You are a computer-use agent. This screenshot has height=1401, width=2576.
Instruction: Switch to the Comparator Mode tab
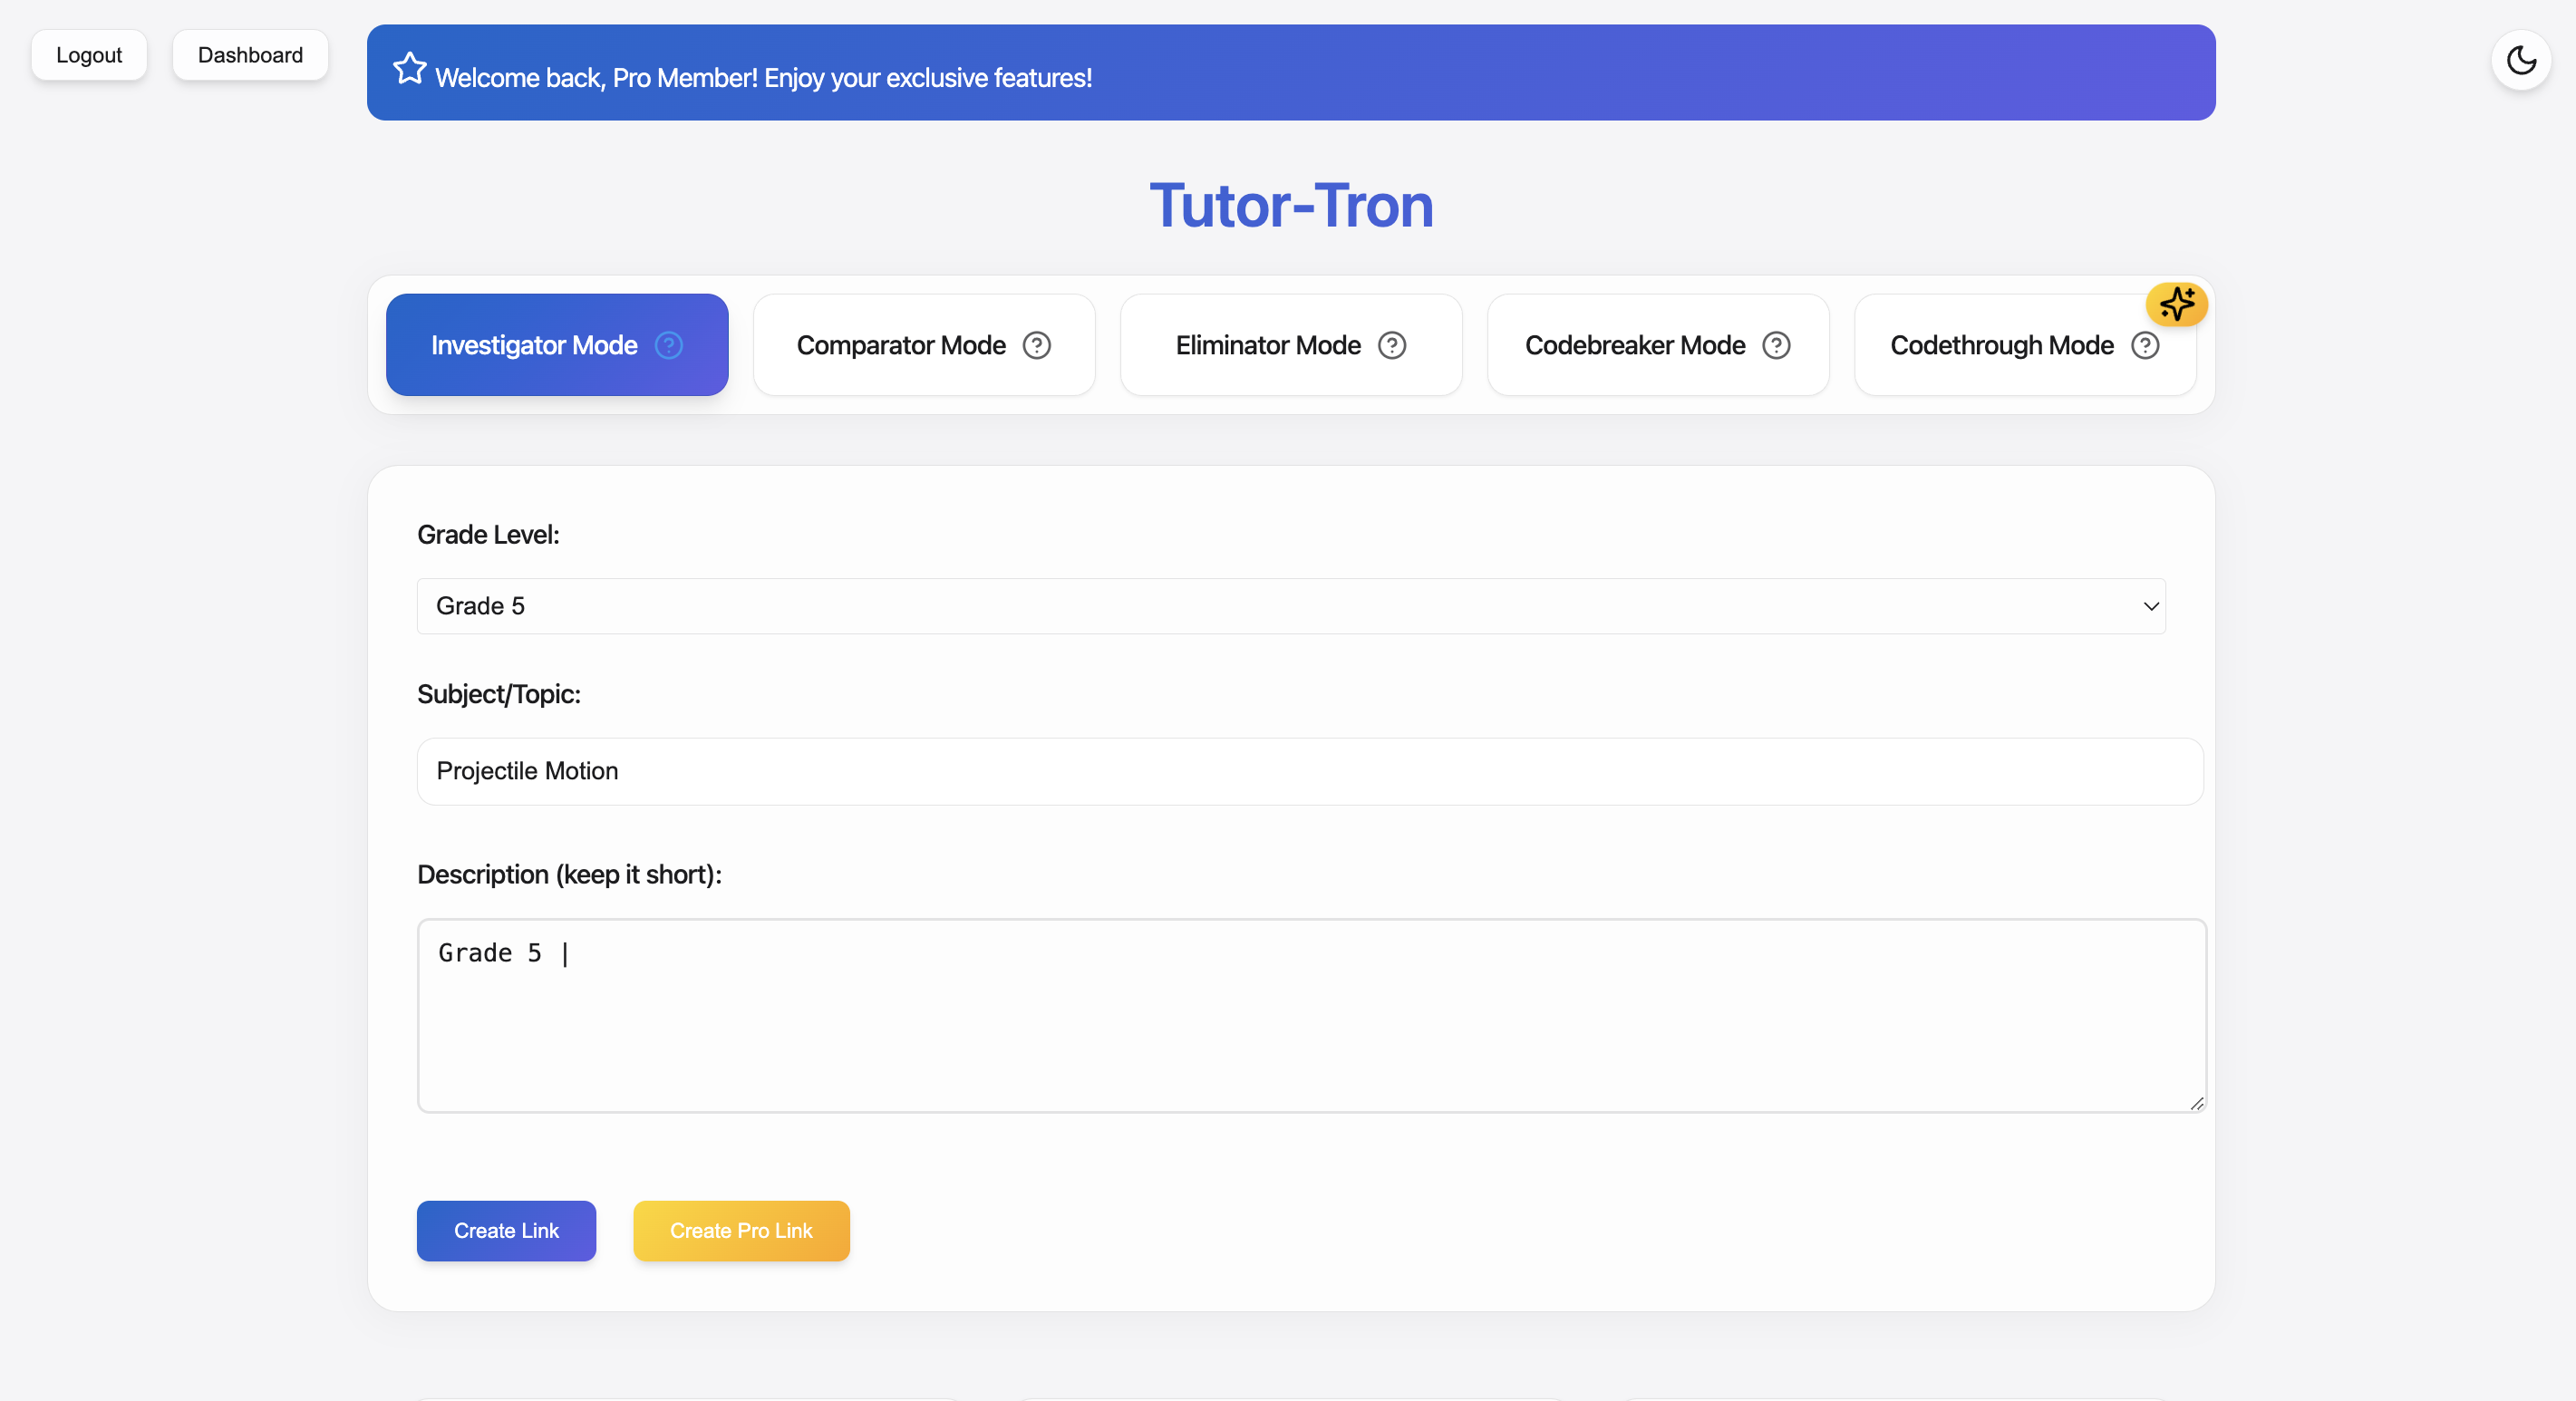tap(924, 345)
